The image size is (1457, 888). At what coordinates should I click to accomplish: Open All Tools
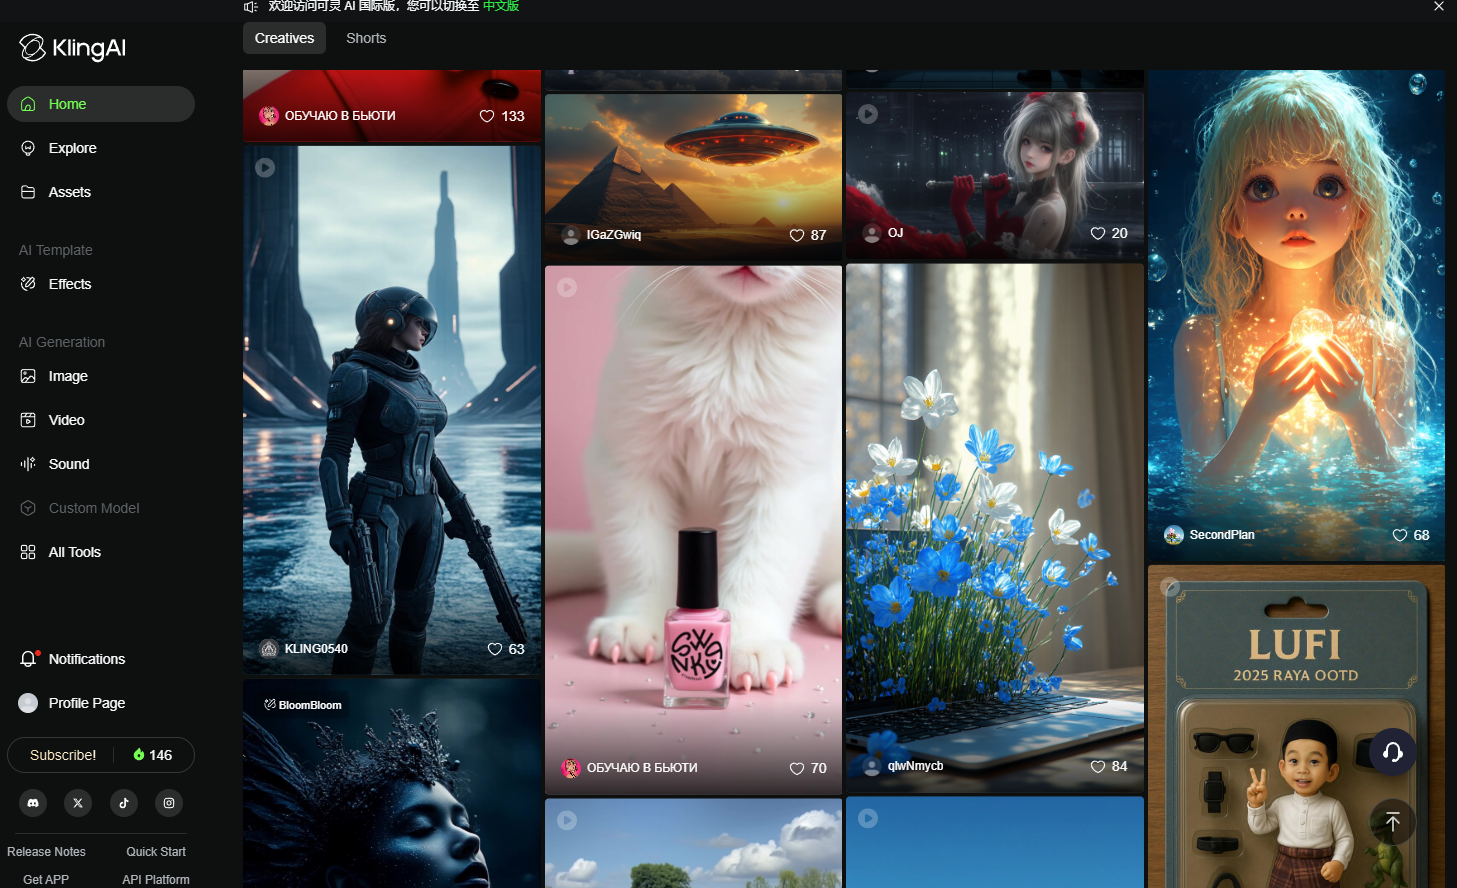(101, 552)
